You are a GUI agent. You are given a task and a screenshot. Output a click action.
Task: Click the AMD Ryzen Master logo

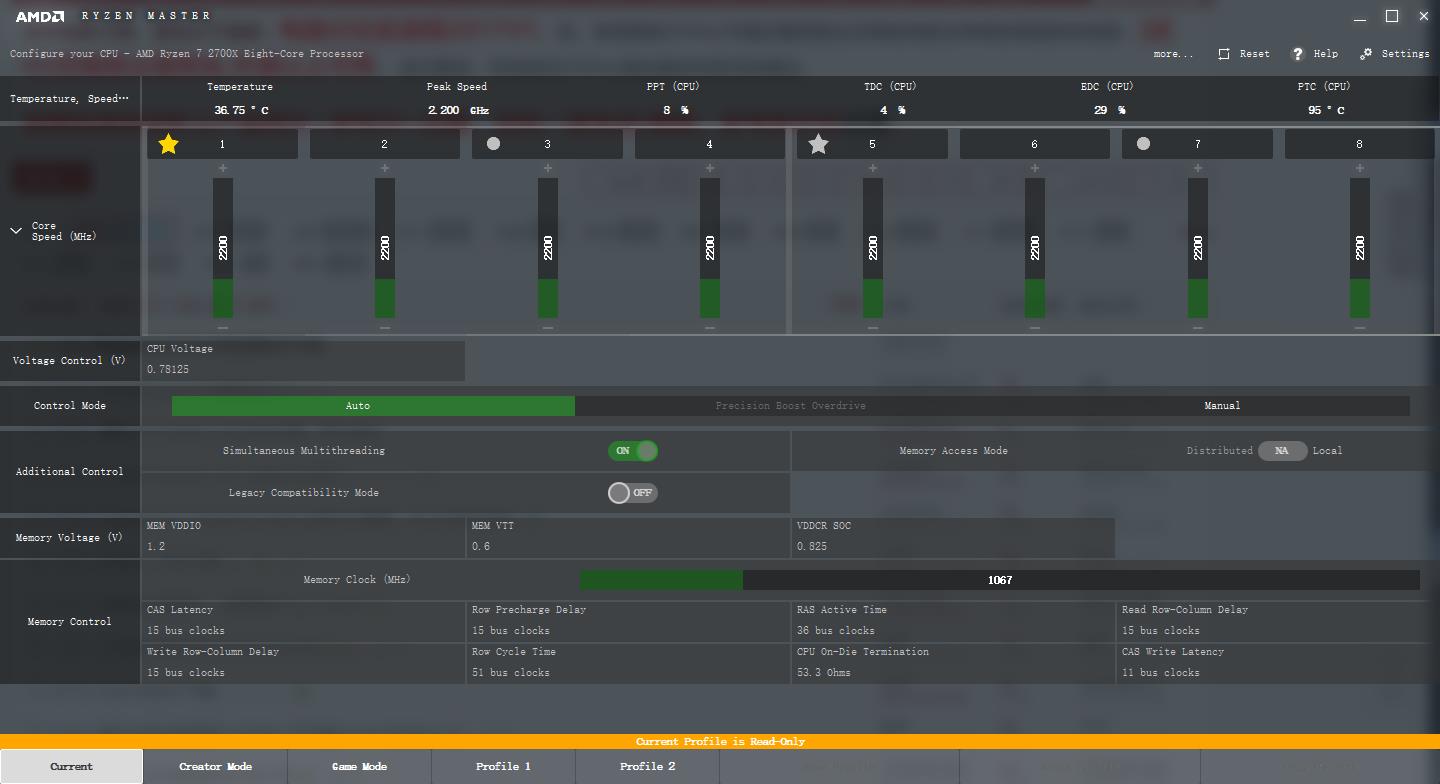click(x=113, y=16)
